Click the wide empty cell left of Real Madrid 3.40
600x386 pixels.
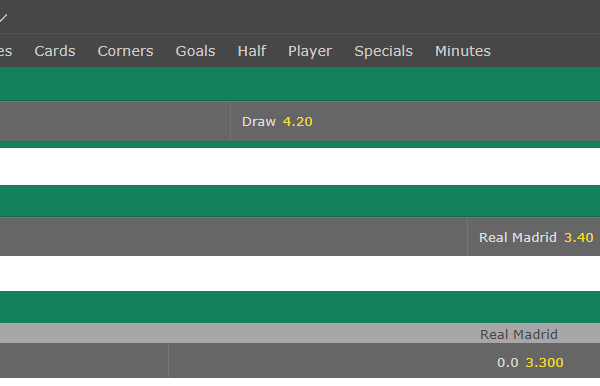click(233, 237)
